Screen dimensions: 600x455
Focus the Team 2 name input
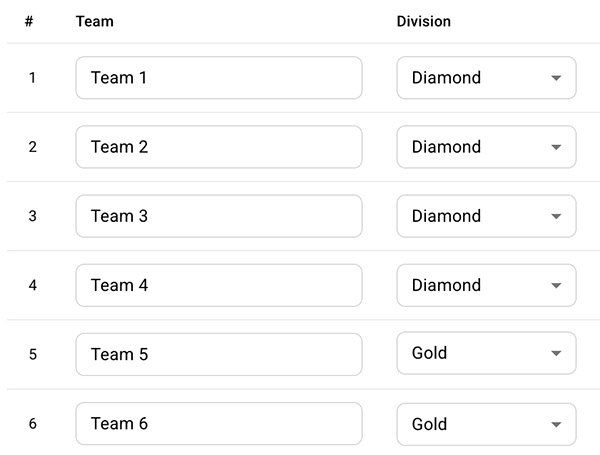click(219, 147)
